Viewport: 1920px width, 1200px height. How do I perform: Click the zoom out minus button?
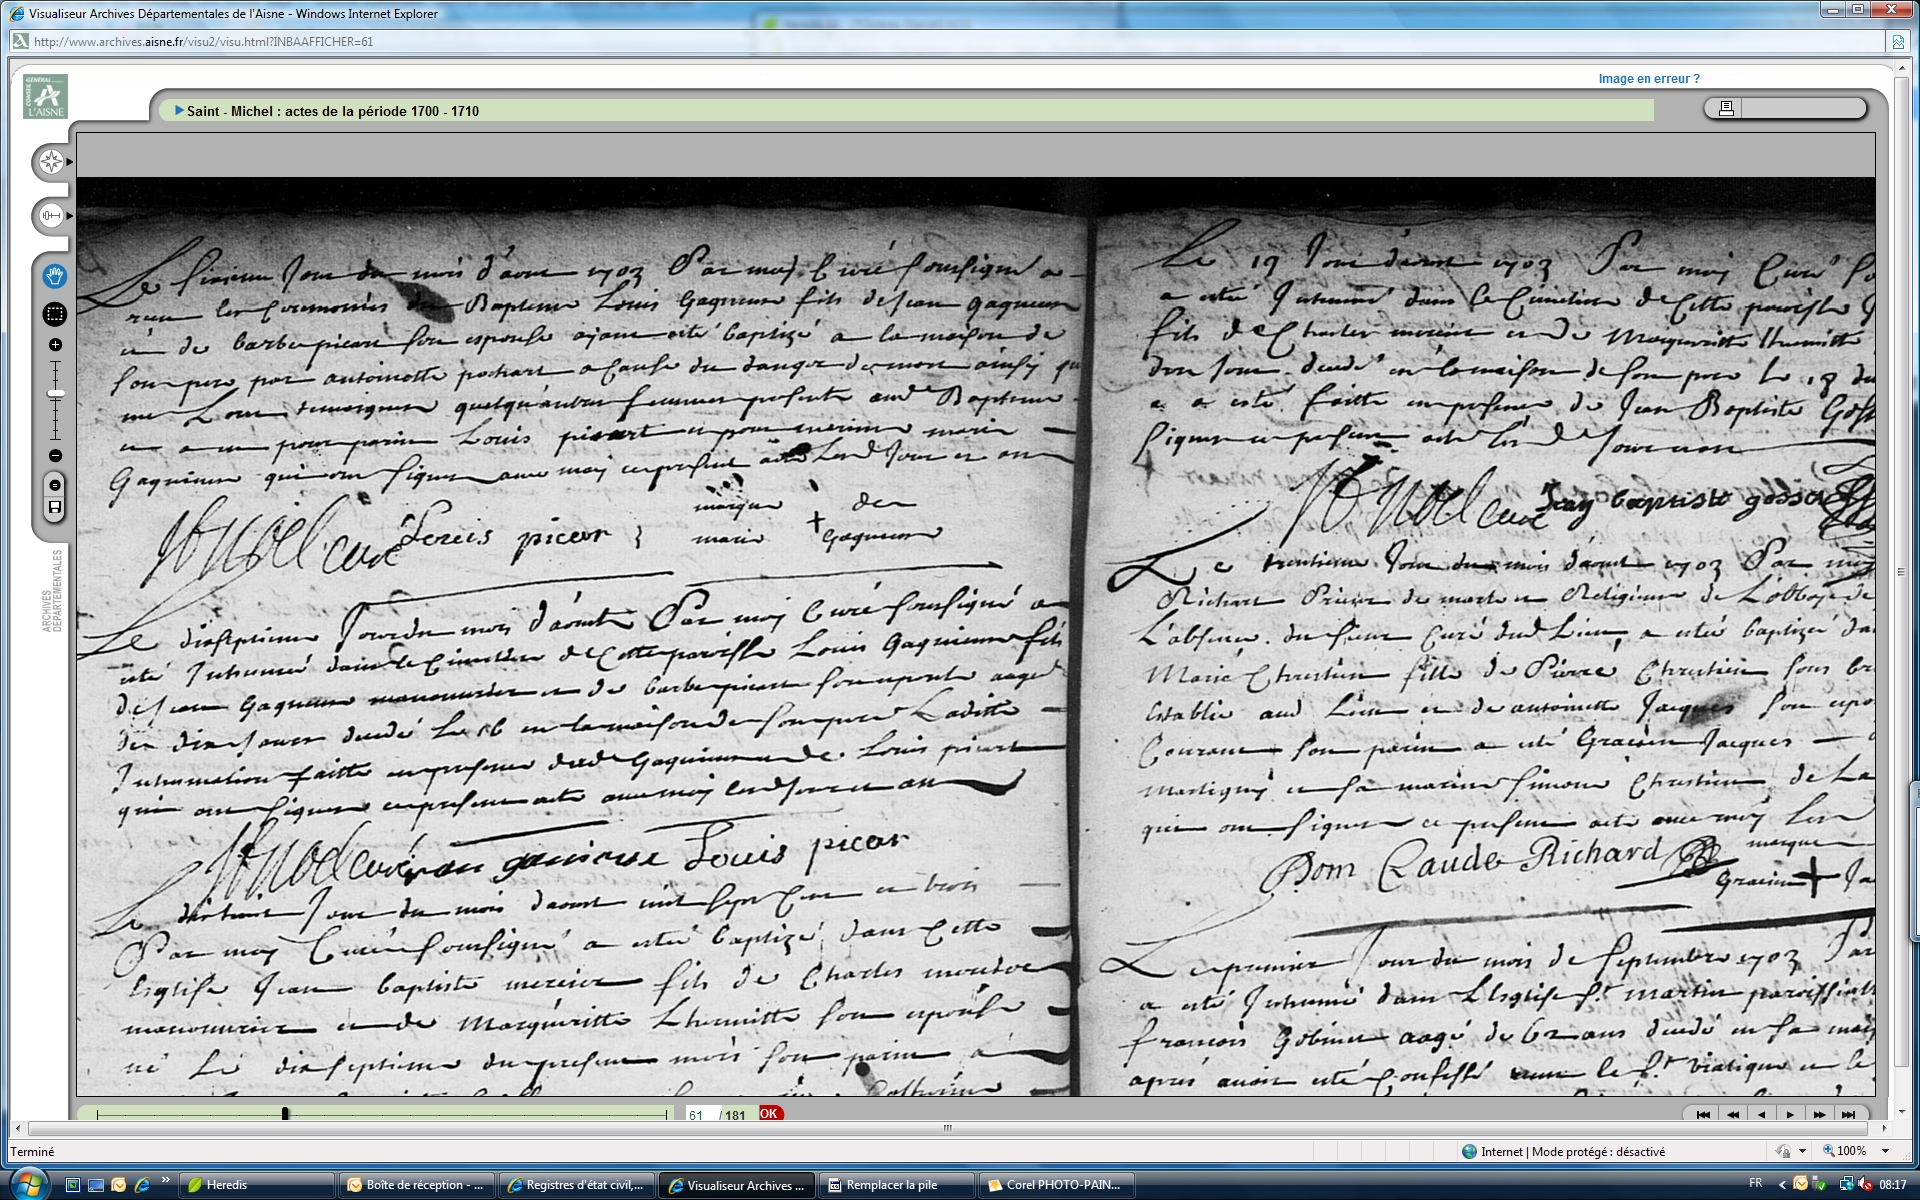[56, 456]
